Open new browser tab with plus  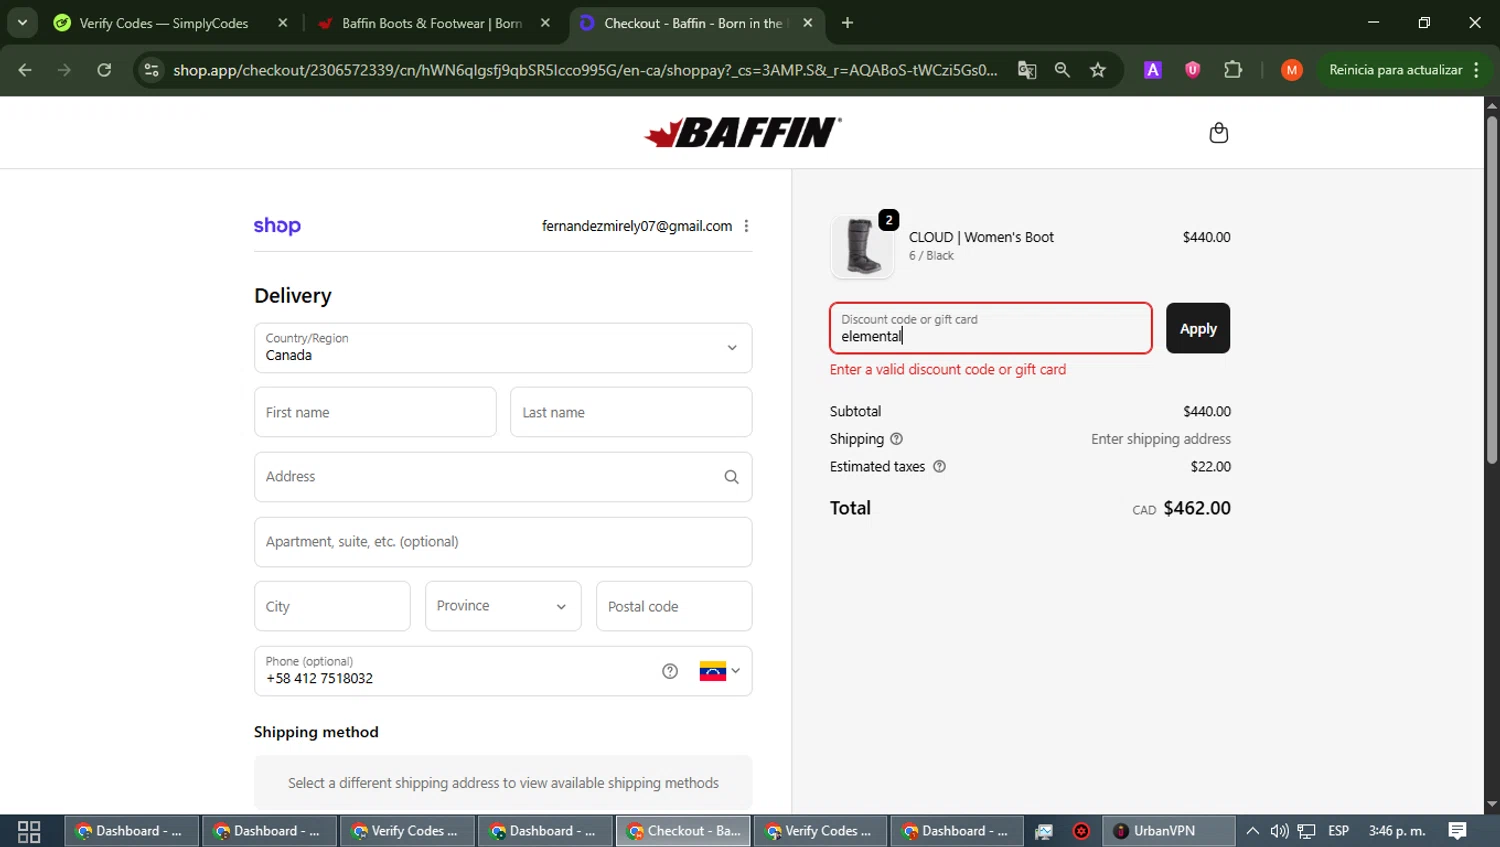[847, 23]
